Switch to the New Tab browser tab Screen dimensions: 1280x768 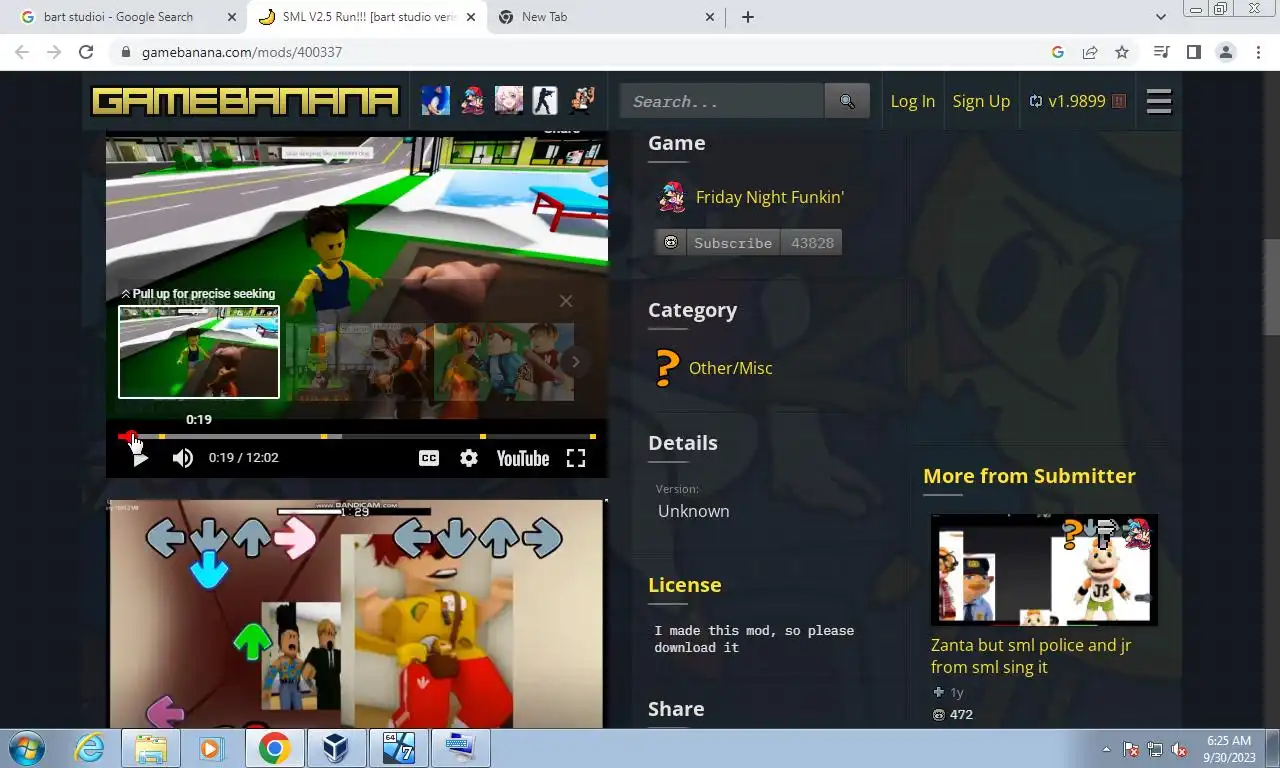544,17
